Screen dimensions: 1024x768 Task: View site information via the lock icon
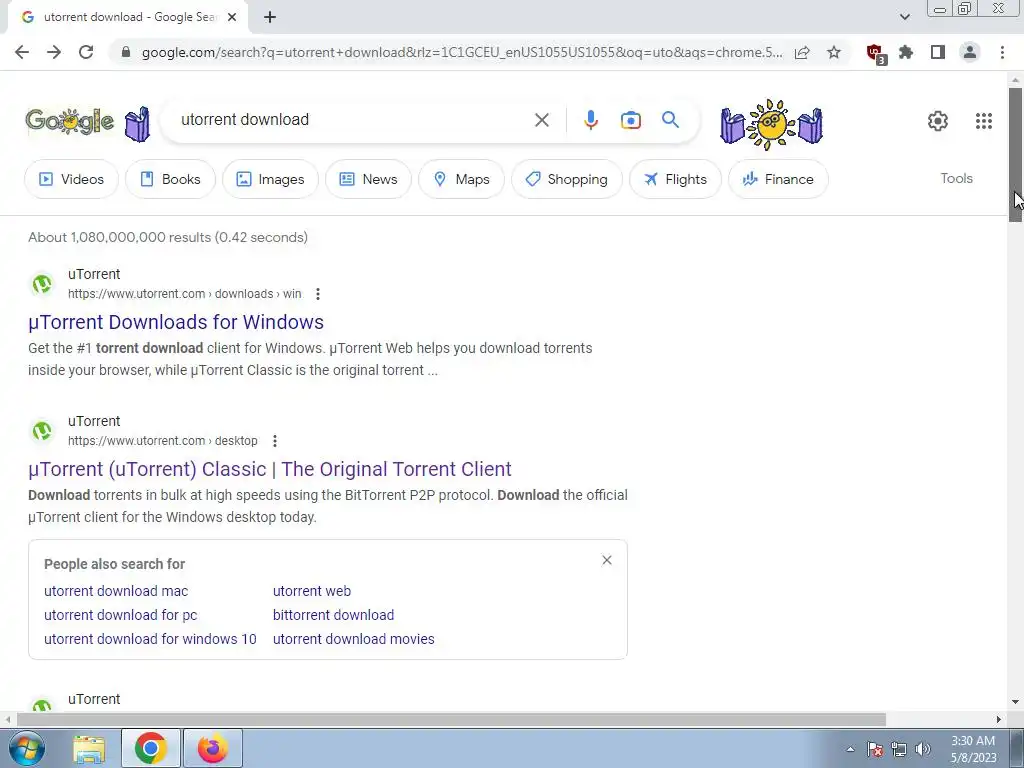[126, 52]
